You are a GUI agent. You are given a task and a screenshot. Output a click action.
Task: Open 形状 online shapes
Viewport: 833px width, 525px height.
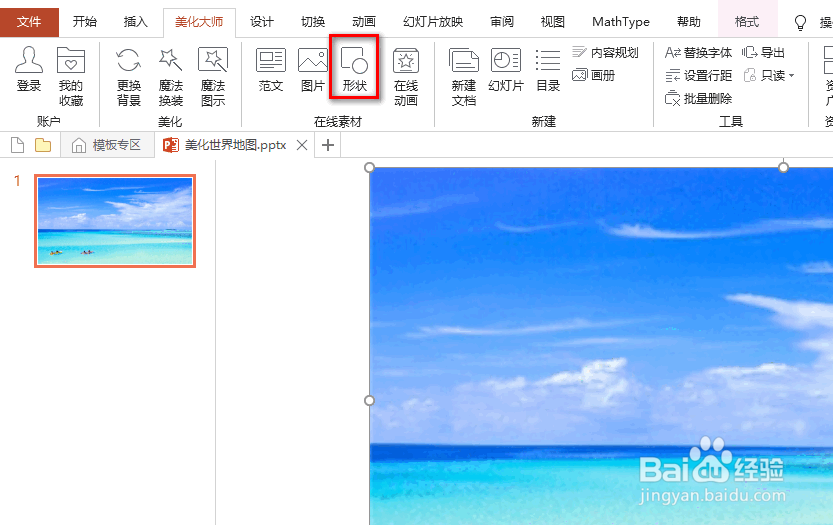(354, 69)
